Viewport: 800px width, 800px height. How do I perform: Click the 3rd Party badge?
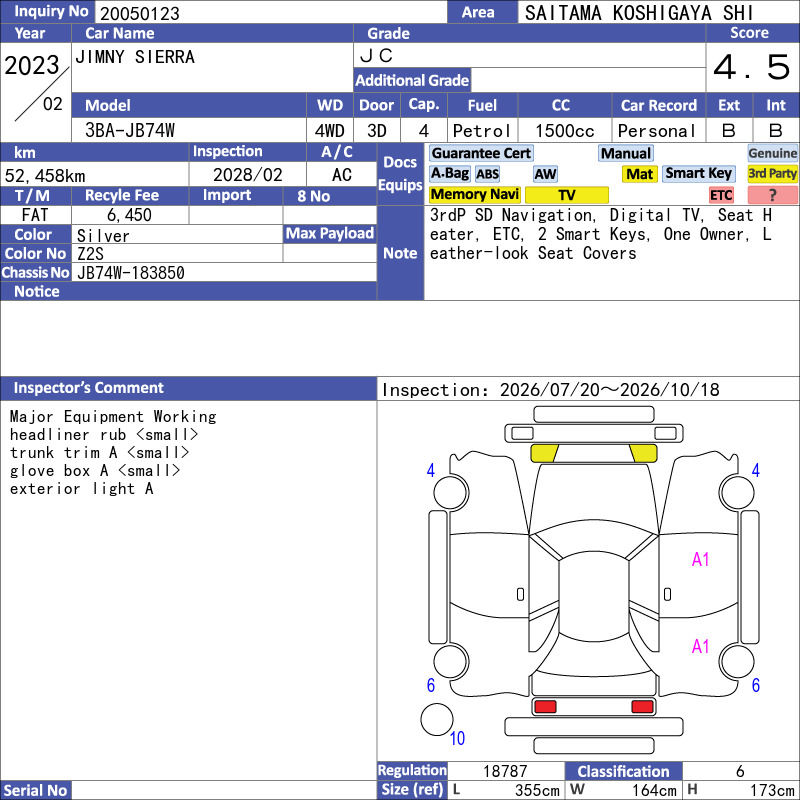pyautogui.click(x=772, y=173)
